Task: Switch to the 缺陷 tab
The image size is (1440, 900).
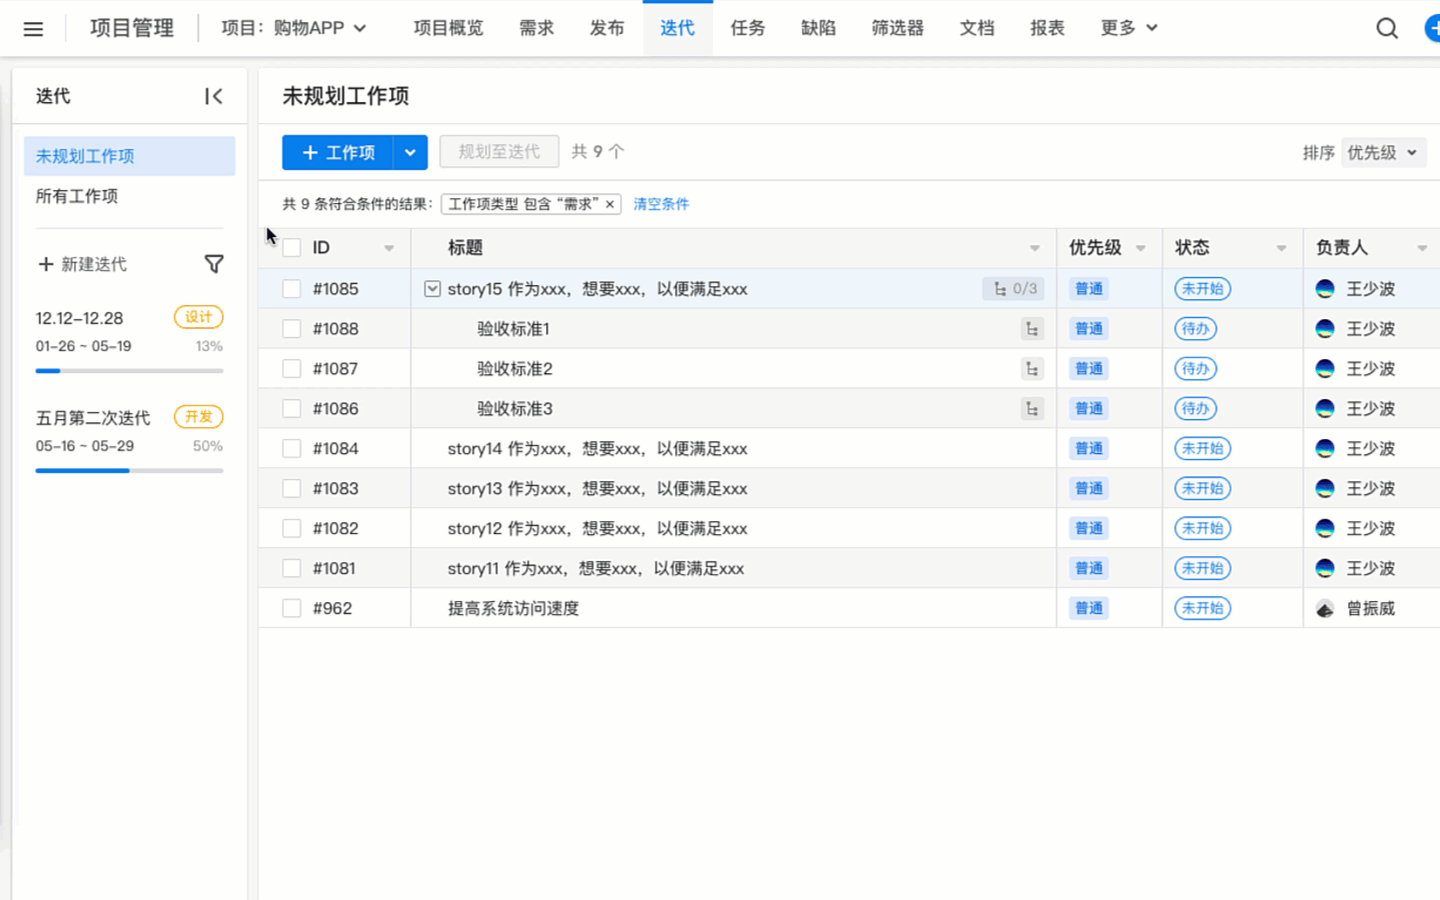Action: (817, 28)
